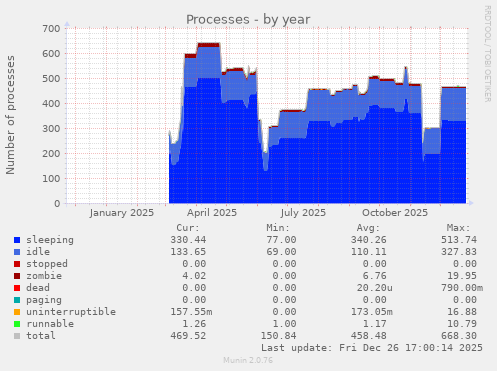The image size is (497, 371).
Task: Click zombie average value 6.76
Action: click(375, 276)
